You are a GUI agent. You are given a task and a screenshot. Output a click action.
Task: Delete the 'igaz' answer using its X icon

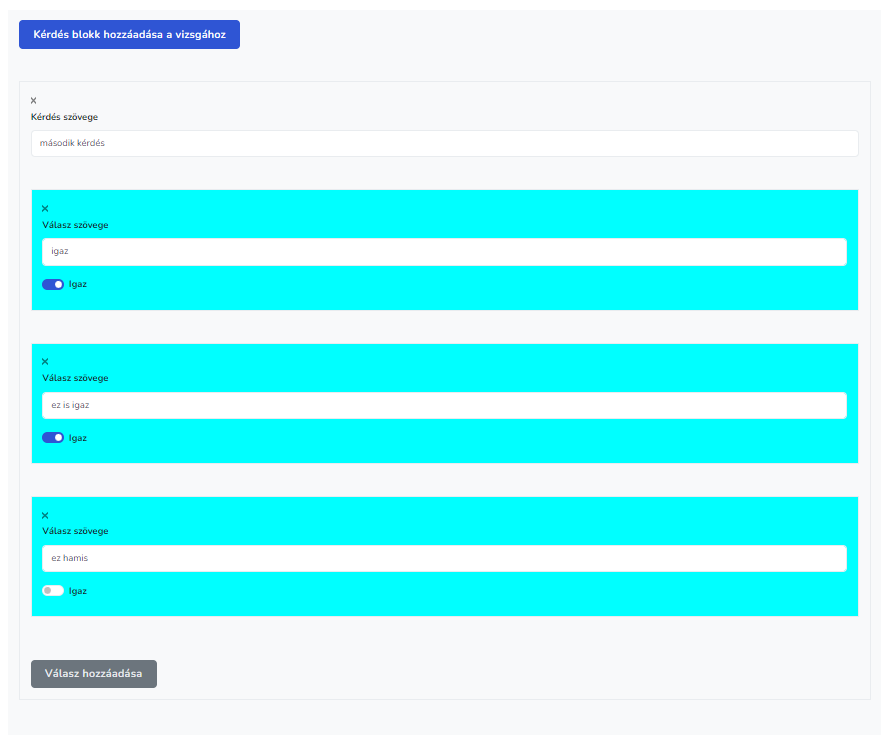pyautogui.click(x=45, y=208)
